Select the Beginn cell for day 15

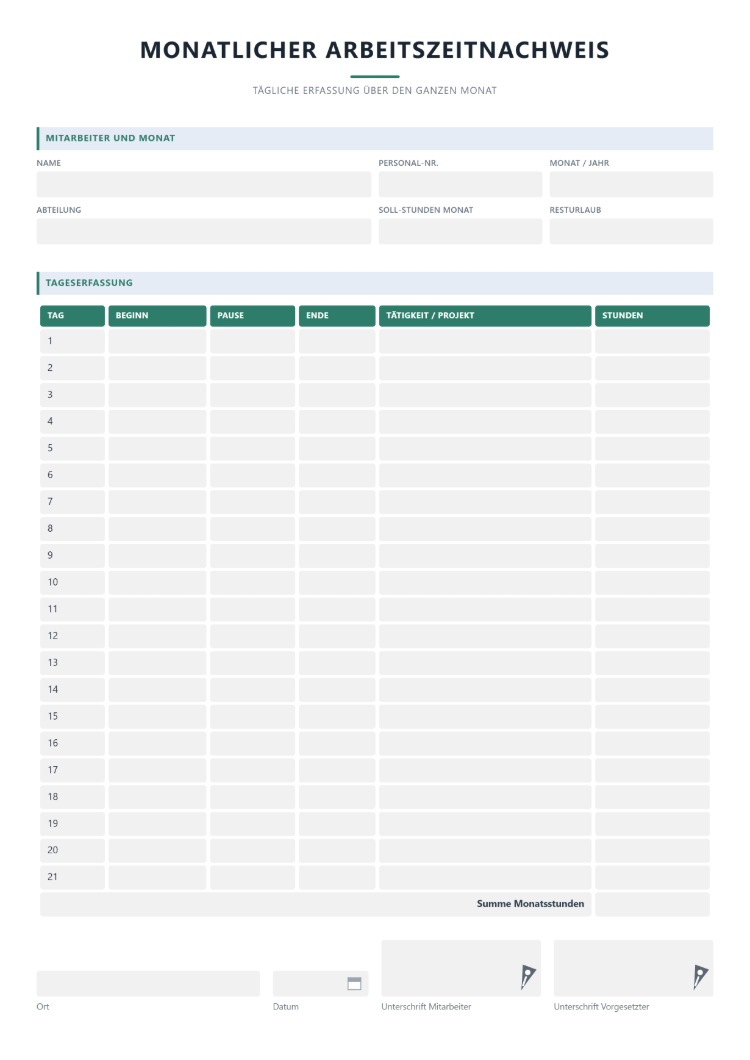157,716
